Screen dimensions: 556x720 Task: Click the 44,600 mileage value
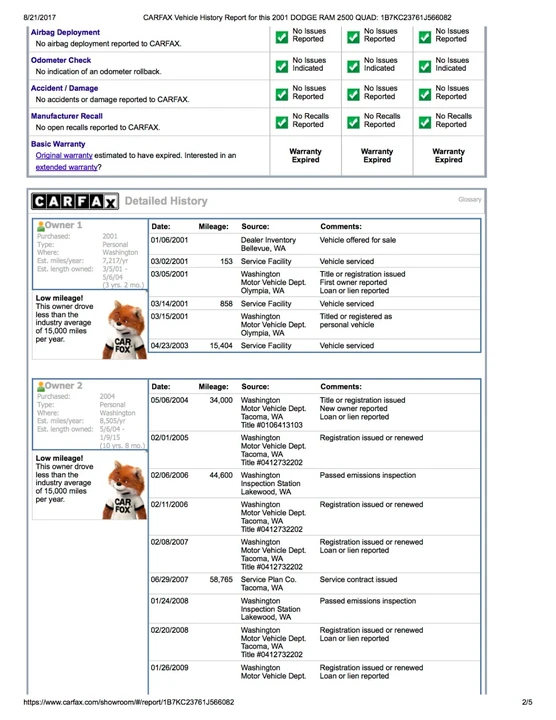(x=221, y=475)
